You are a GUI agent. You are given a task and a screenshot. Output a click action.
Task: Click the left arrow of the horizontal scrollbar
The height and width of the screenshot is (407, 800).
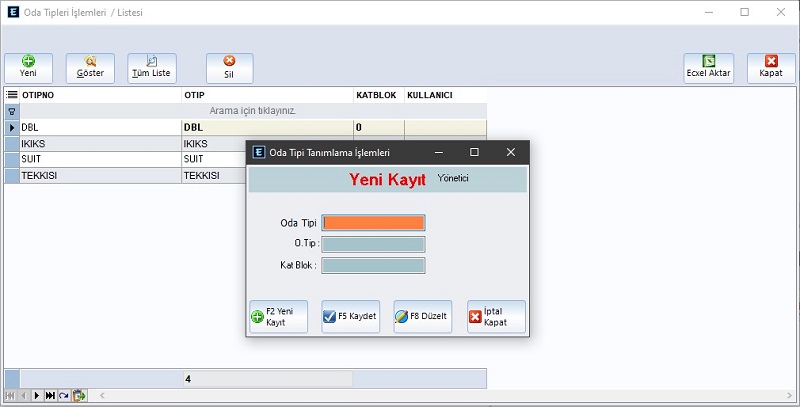(102, 395)
